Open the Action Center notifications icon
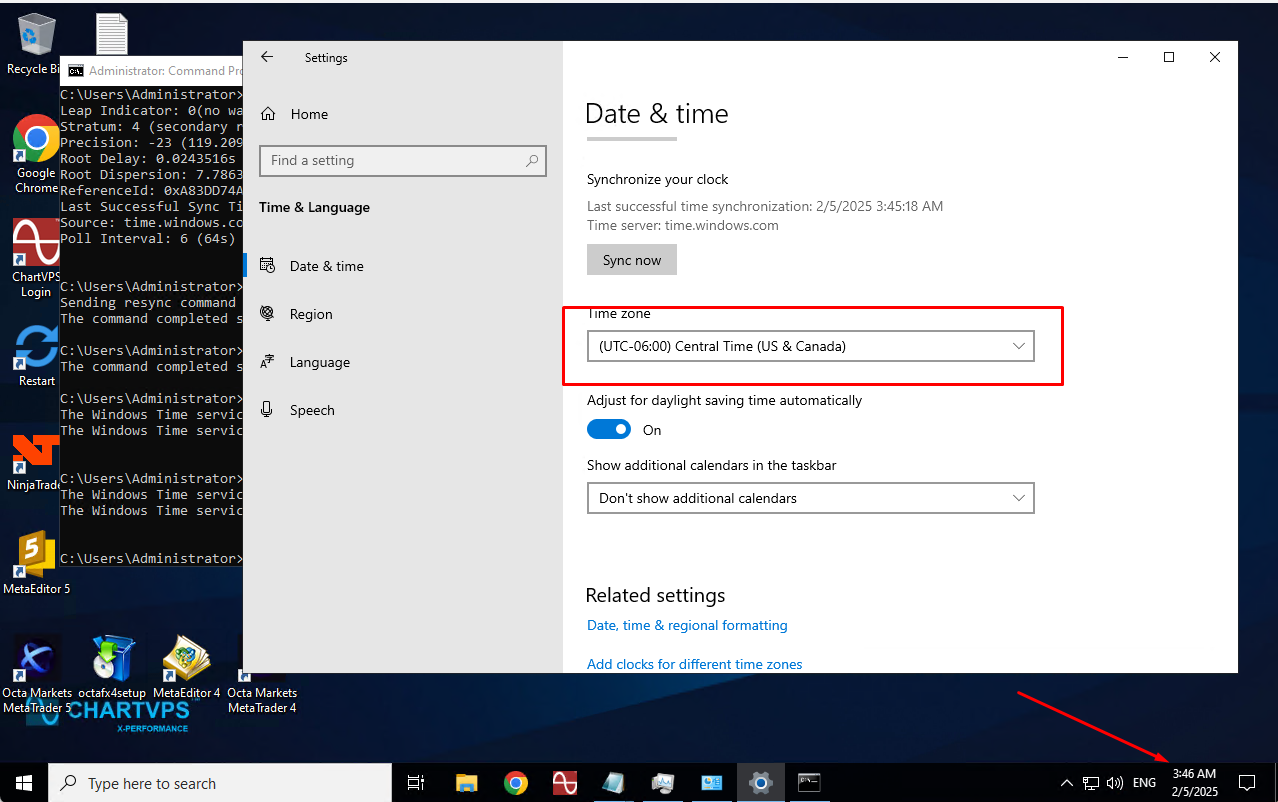Image resolution: width=1278 pixels, height=802 pixels. (1247, 783)
